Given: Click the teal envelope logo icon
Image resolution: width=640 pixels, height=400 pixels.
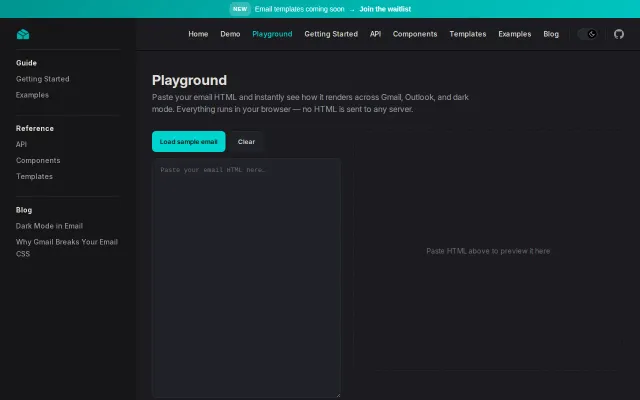Looking at the screenshot, I should pos(23,34).
